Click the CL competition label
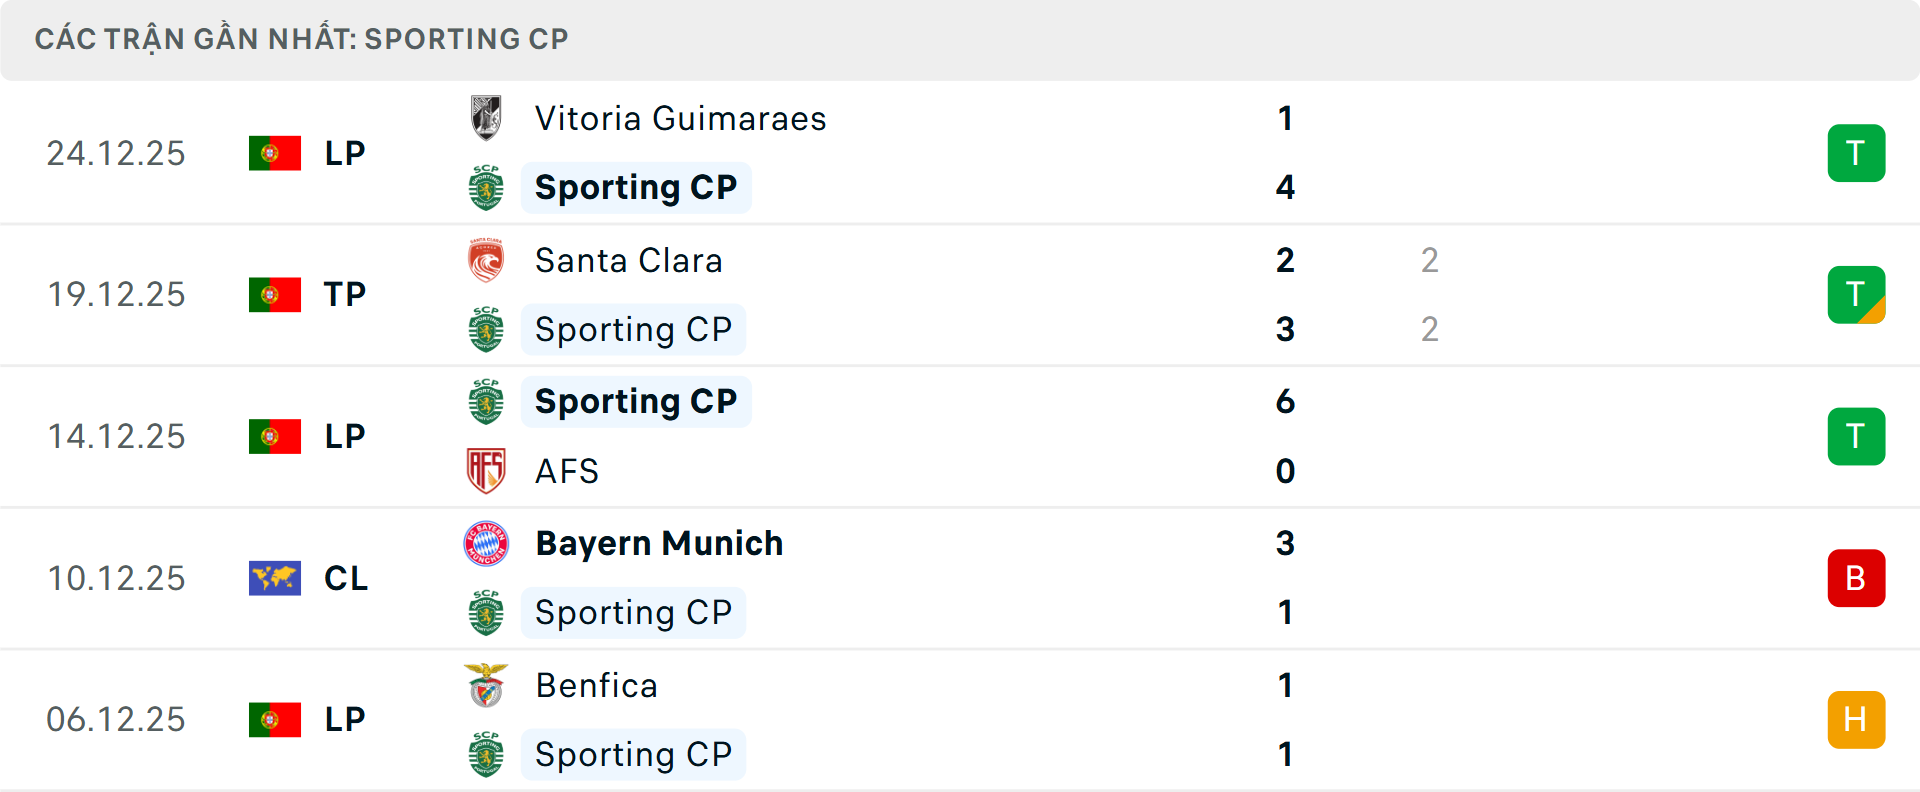The width and height of the screenshot is (1920, 792). point(346,578)
